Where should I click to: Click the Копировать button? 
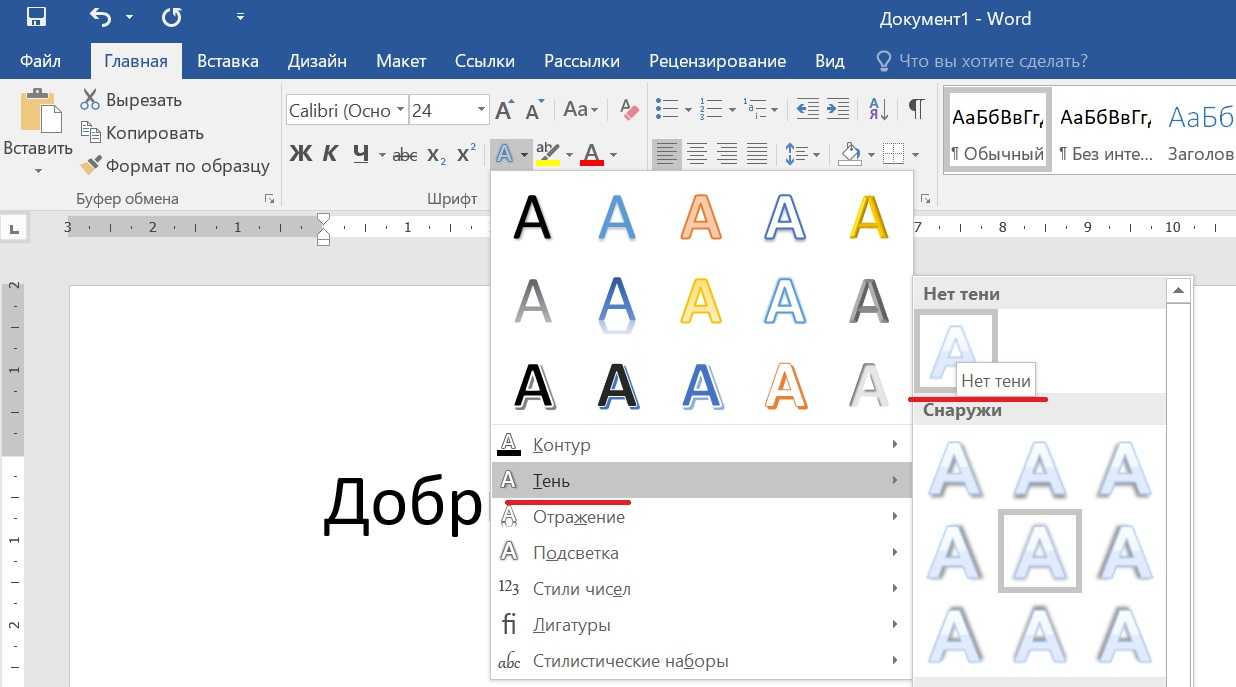142,133
